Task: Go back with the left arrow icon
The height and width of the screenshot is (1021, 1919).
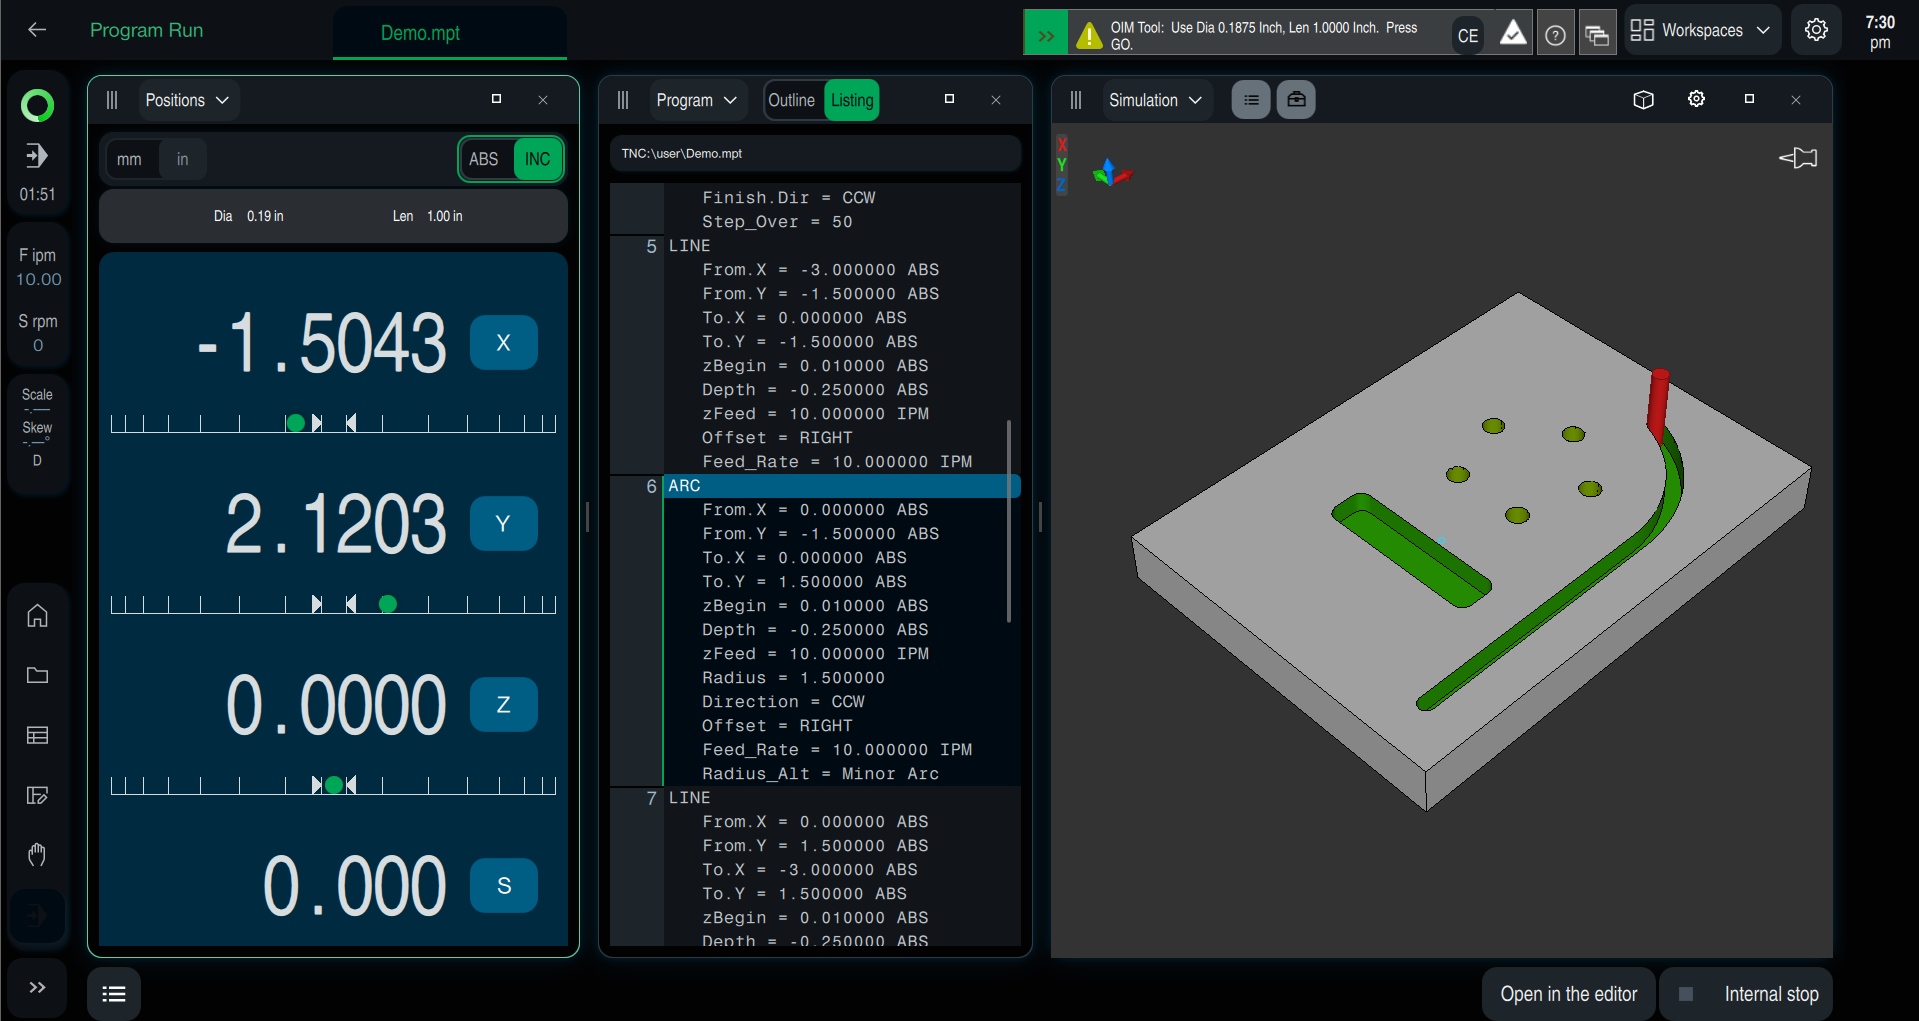Action: (x=37, y=30)
